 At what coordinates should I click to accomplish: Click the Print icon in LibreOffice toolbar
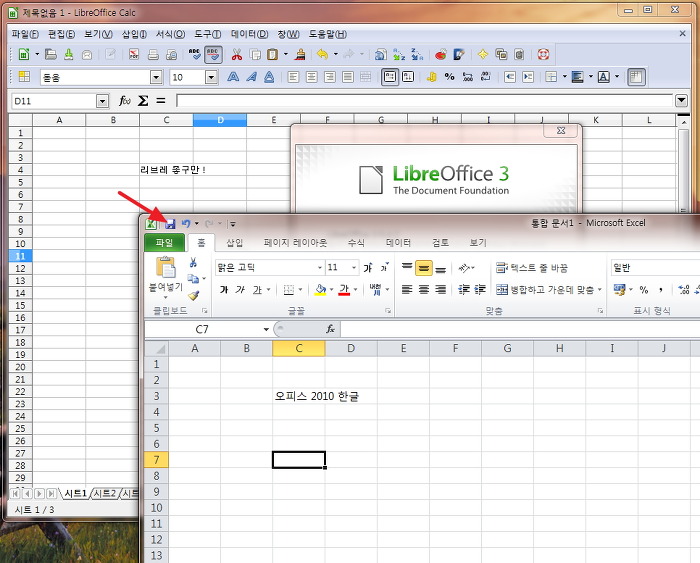click(x=153, y=54)
